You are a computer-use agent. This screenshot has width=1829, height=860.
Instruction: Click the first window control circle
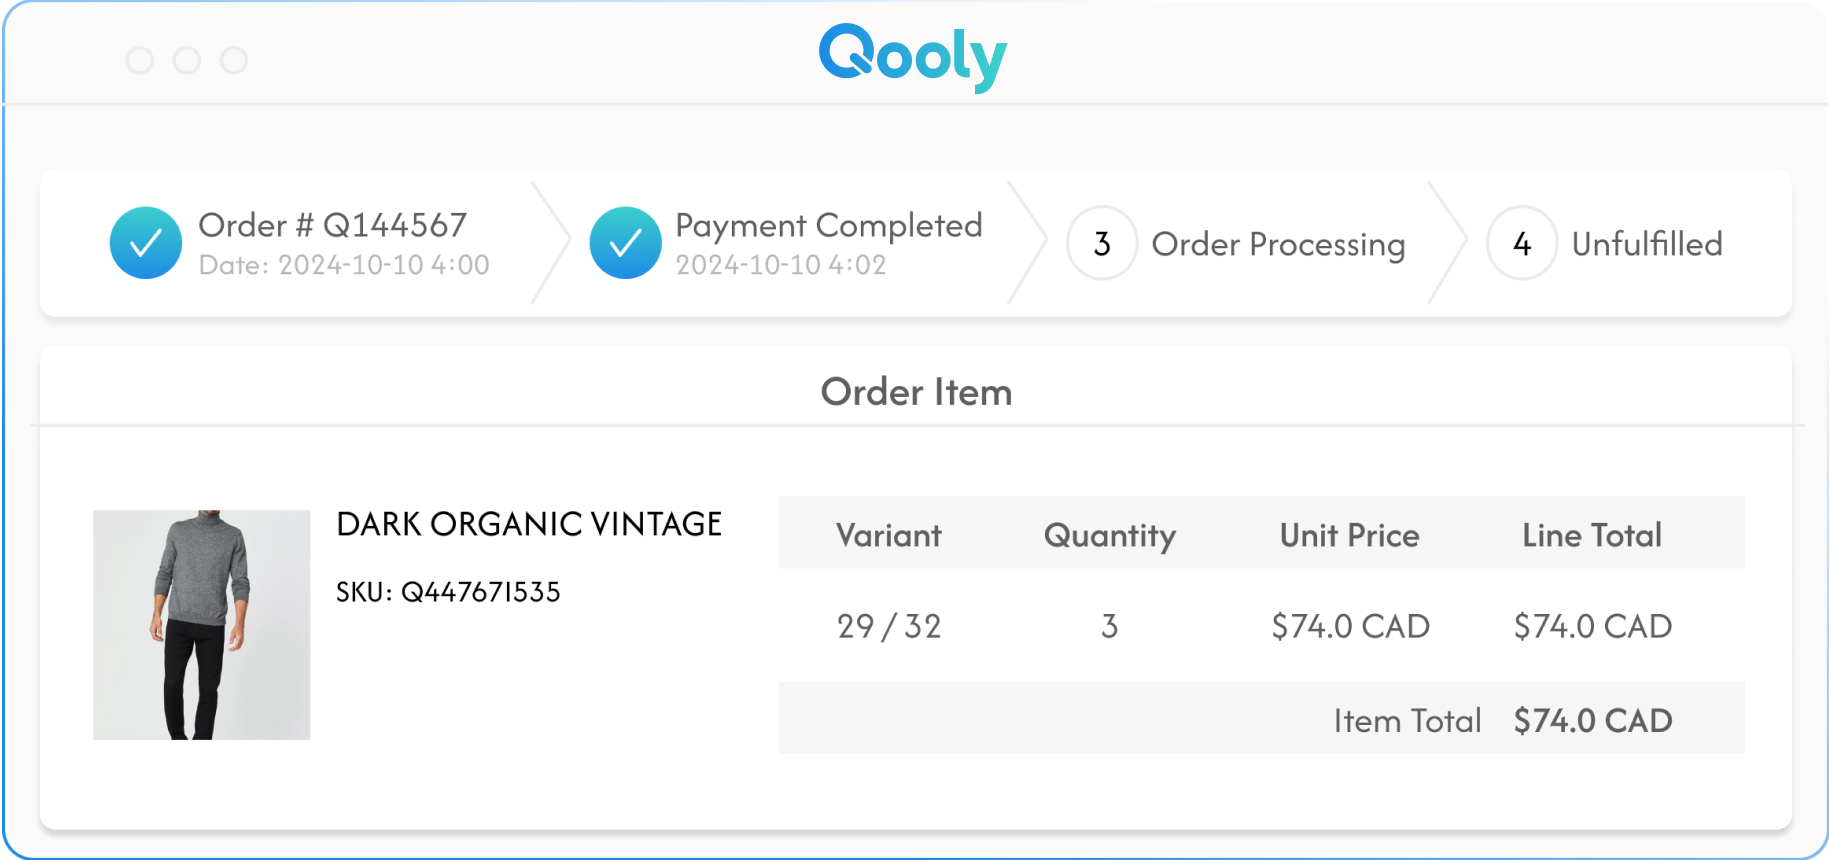[140, 61]
